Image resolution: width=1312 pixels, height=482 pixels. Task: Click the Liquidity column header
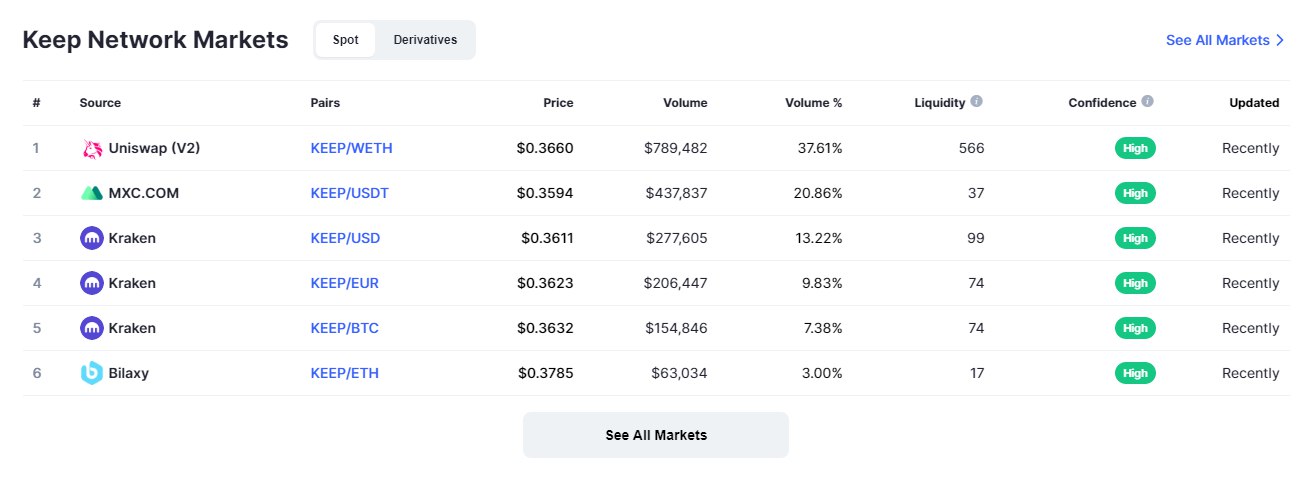point(940,102)
